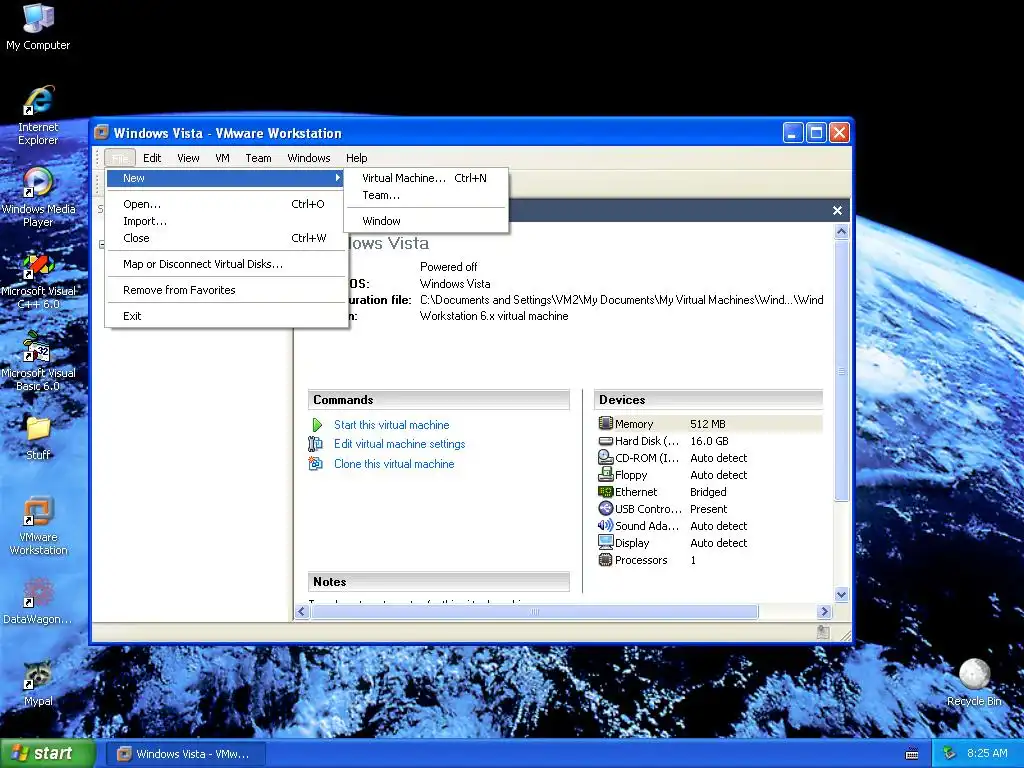Close the virtual machine tab with X
Image resolution: width=1024 pixels, height=768 pixels.
837,210
